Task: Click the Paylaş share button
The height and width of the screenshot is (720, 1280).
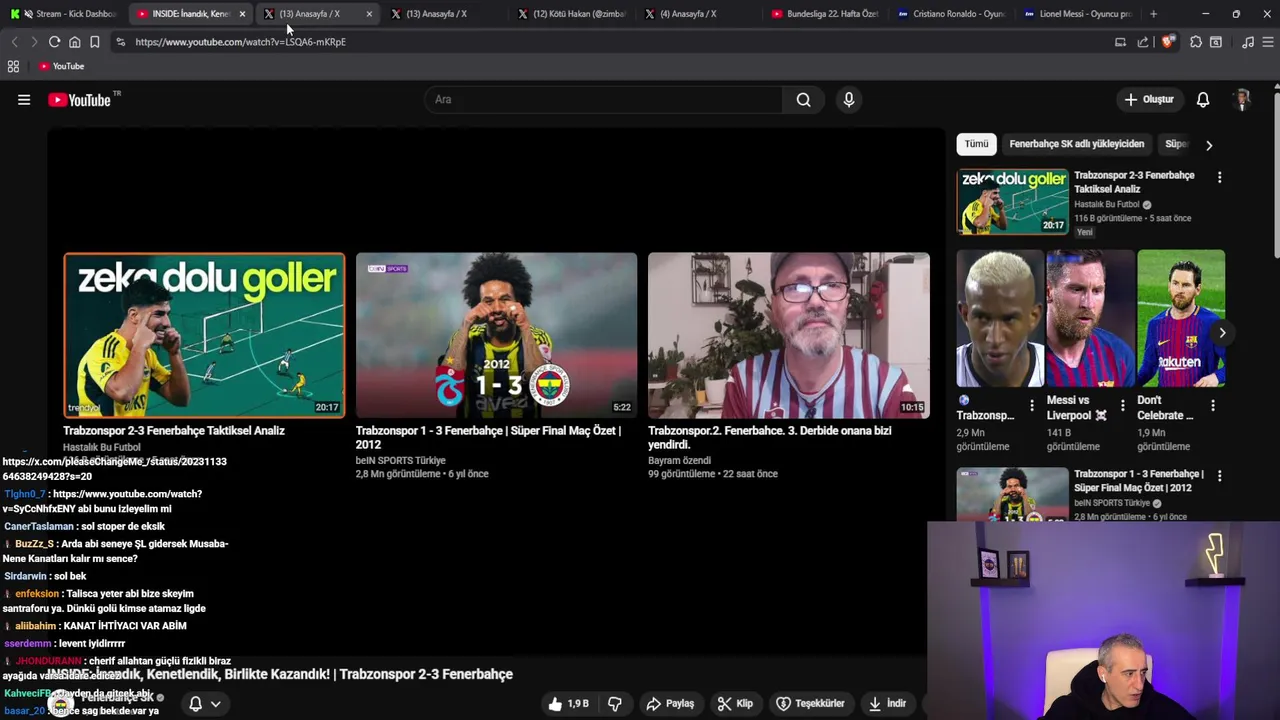Action: [670, 704]
